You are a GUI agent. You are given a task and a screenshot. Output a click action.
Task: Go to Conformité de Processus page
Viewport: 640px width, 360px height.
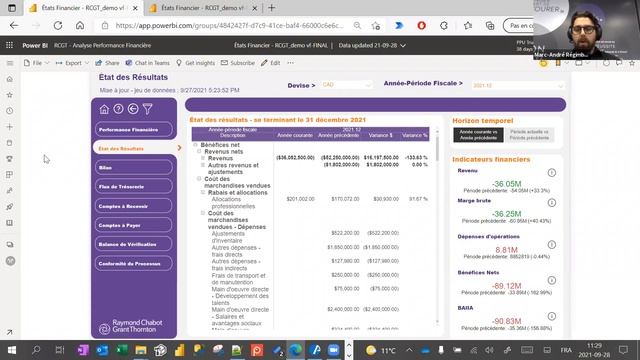tap(134, 264)
